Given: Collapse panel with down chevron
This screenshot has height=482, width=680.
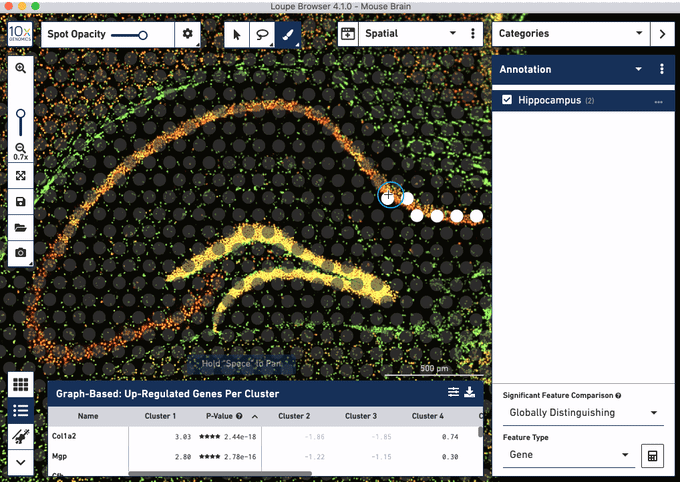Looking at the screenshot, I should pyautogui.click(x=20, y=462).
